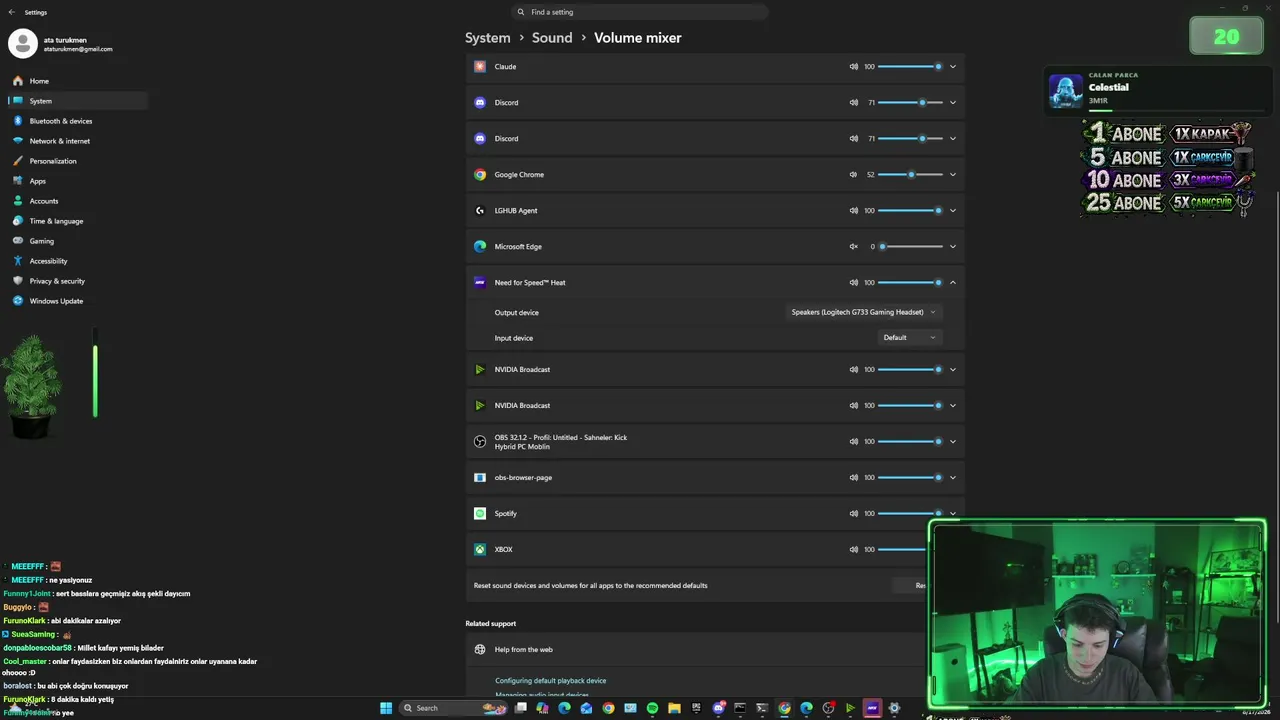Open File Explorer from the taskbar
This screenshot has width=1280, height=720.
click(674, 708)
